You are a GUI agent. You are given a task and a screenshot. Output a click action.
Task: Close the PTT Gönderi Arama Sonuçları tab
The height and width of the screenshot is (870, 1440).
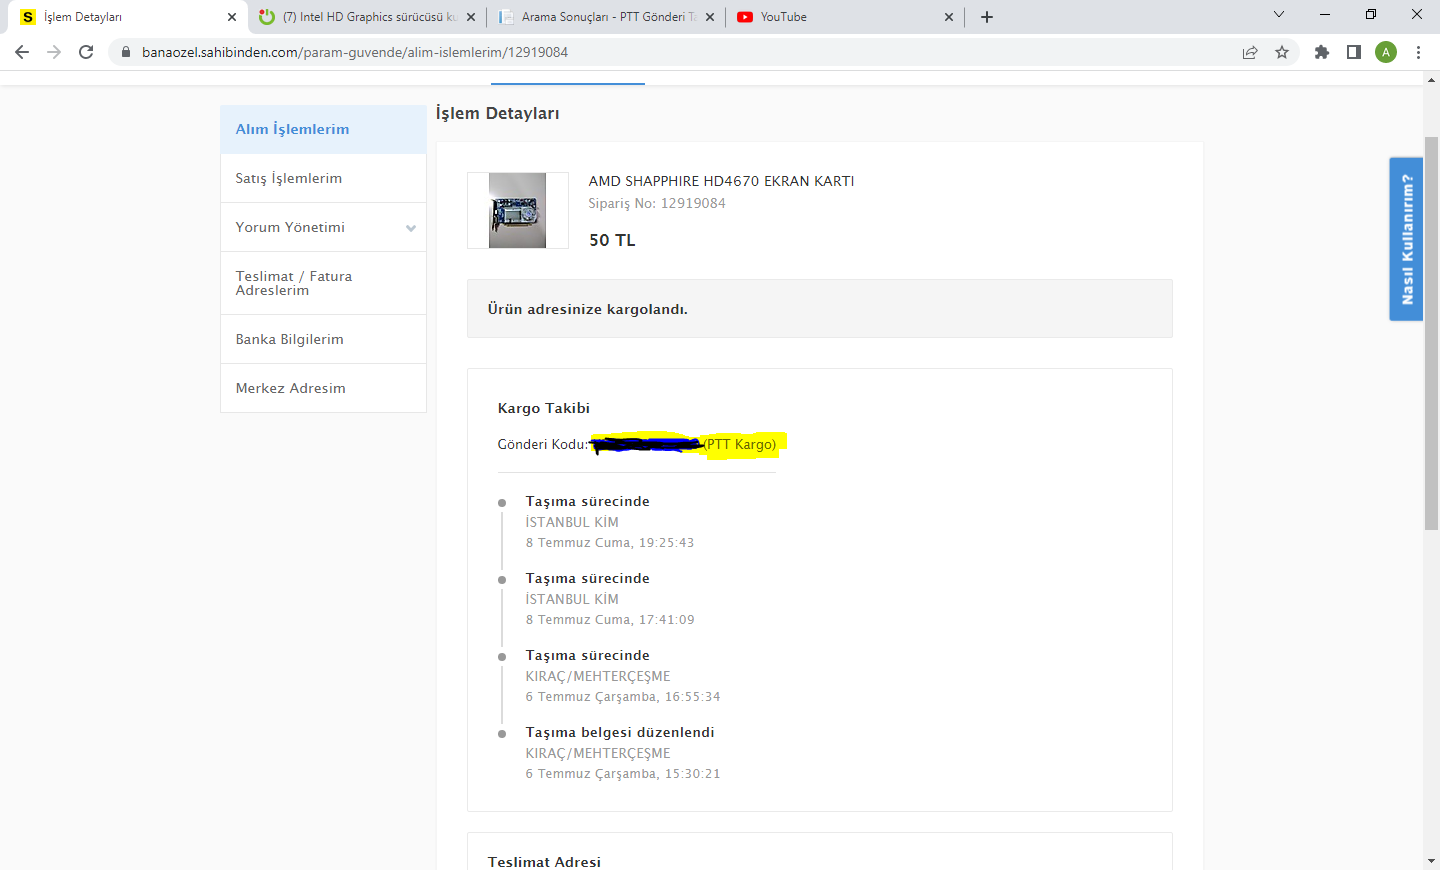tap(710, 17)
